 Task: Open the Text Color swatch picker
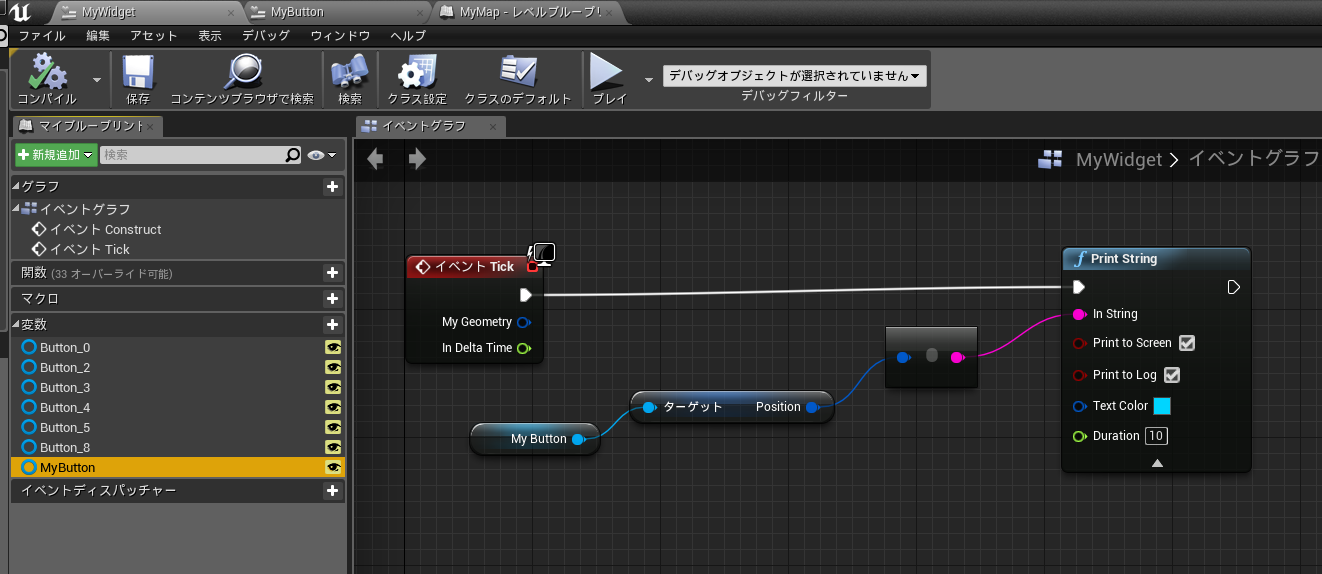point(1162,406)
